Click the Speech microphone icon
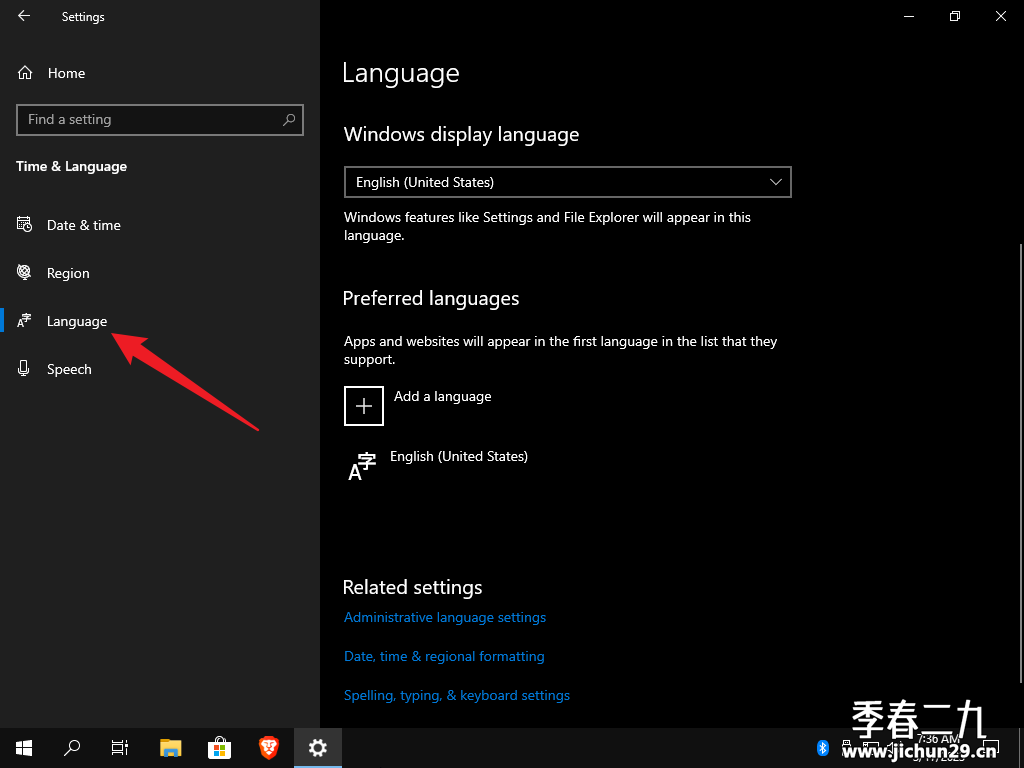 pos(24,368)
